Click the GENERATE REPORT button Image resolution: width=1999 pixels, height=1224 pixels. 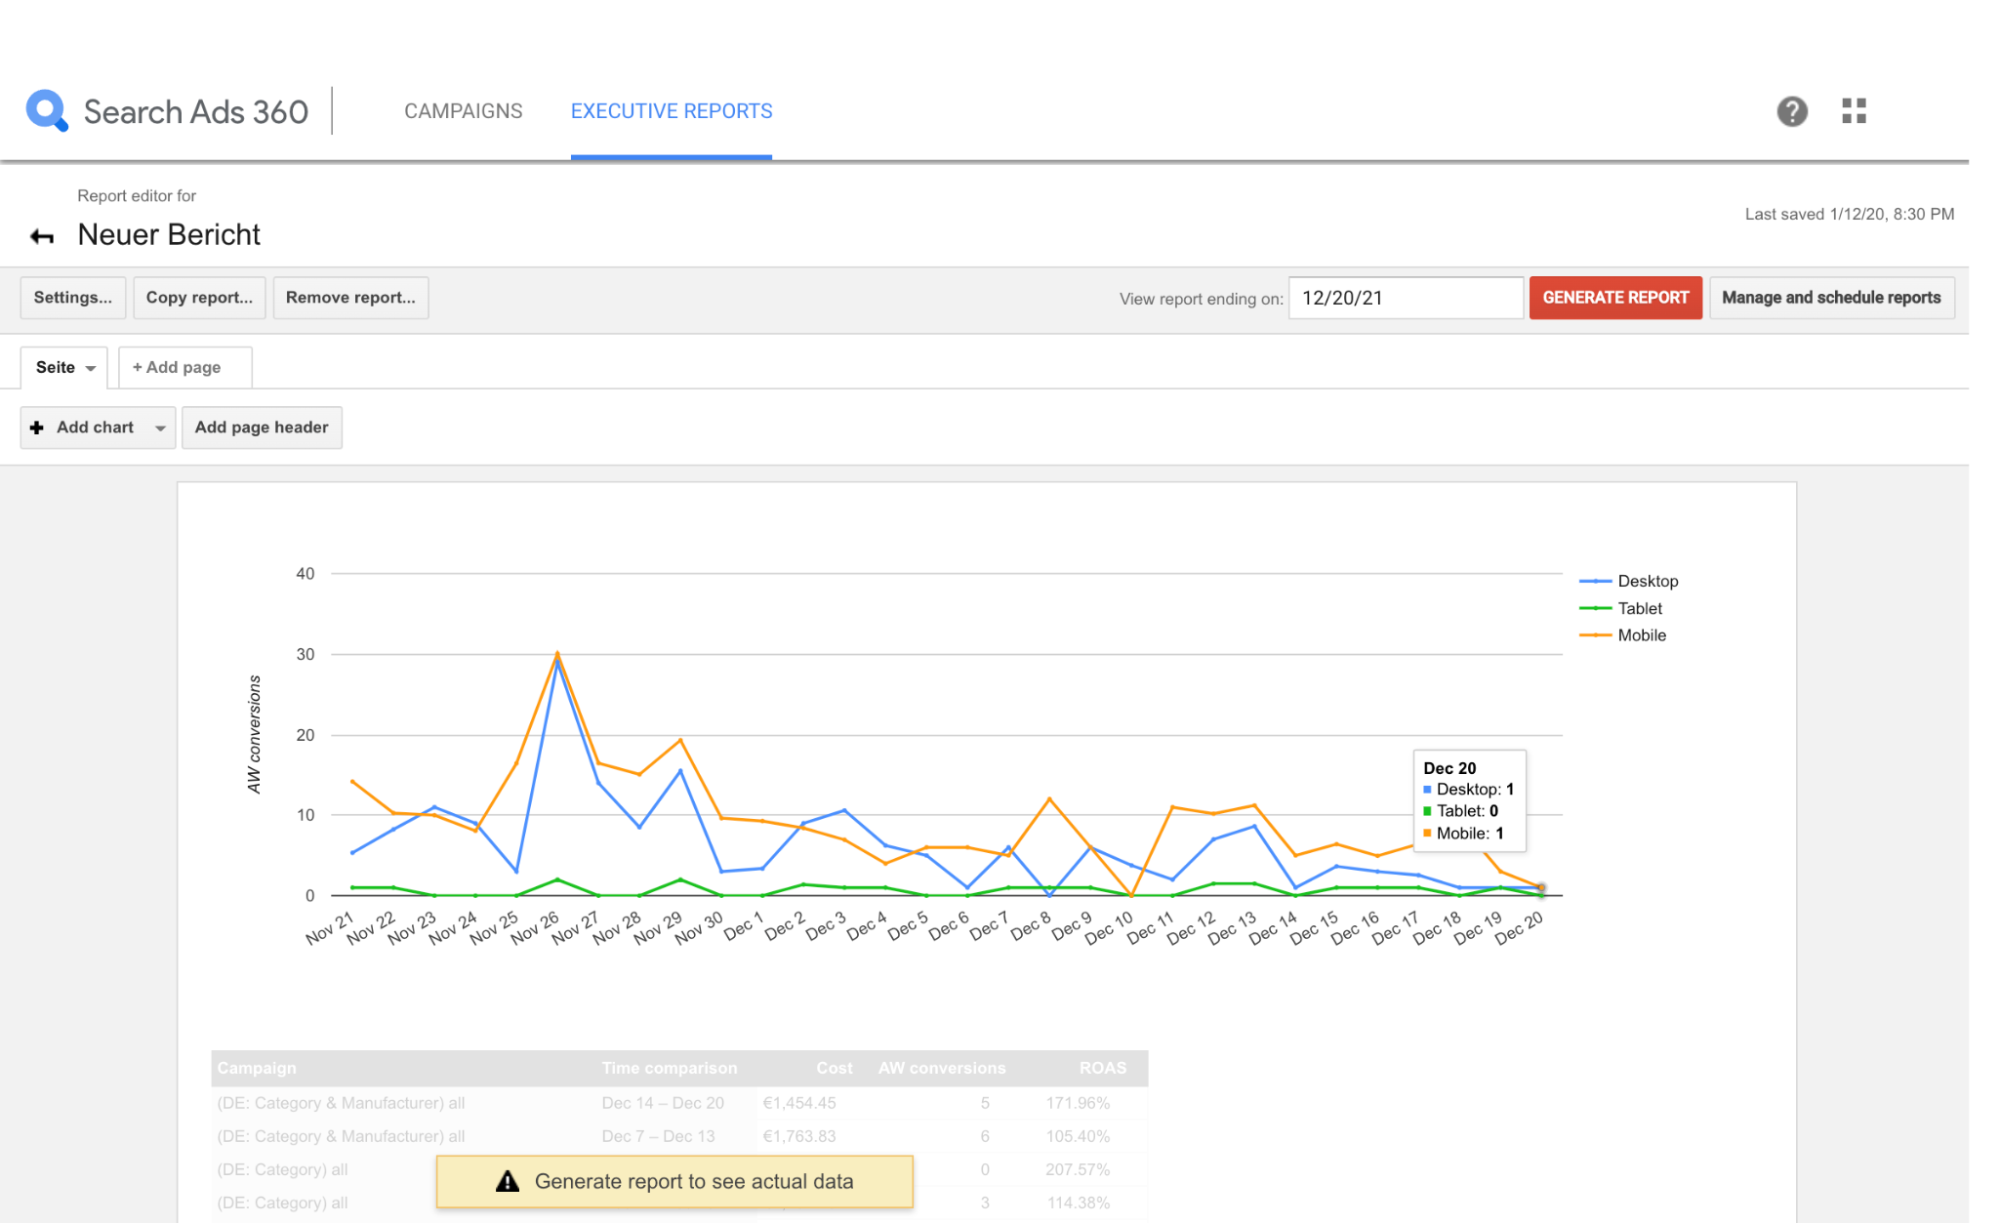click(x=1615, y=297)
